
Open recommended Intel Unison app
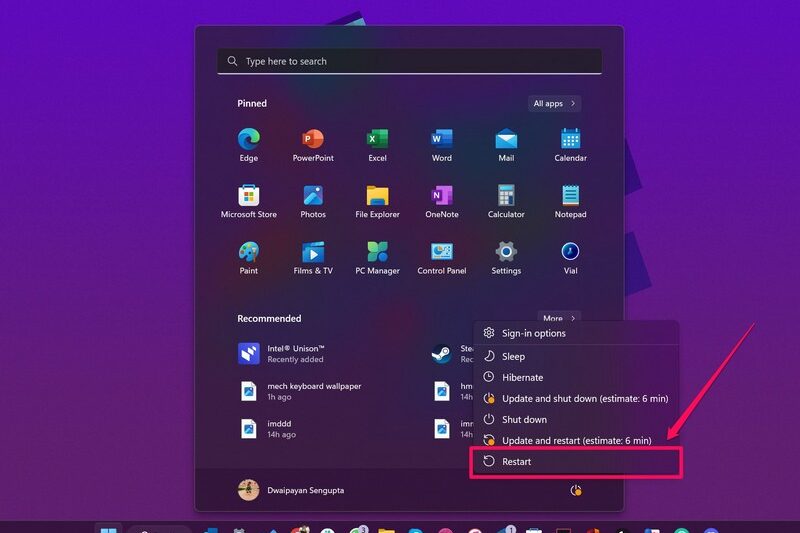pyautogui.click(x=281, y=353)
